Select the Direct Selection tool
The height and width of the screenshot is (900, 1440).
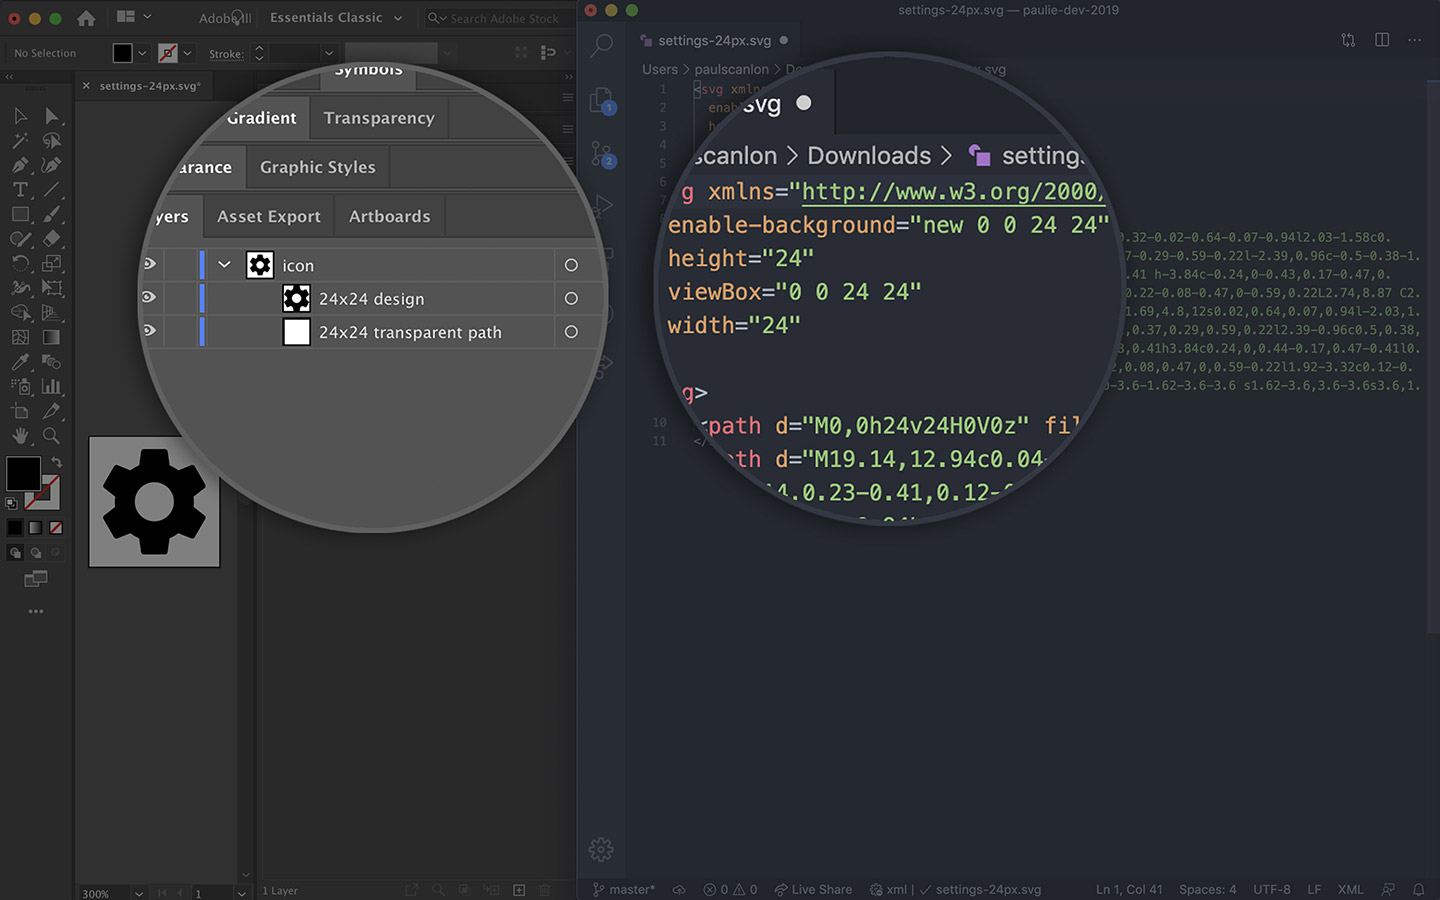click(x=52, y=116)
